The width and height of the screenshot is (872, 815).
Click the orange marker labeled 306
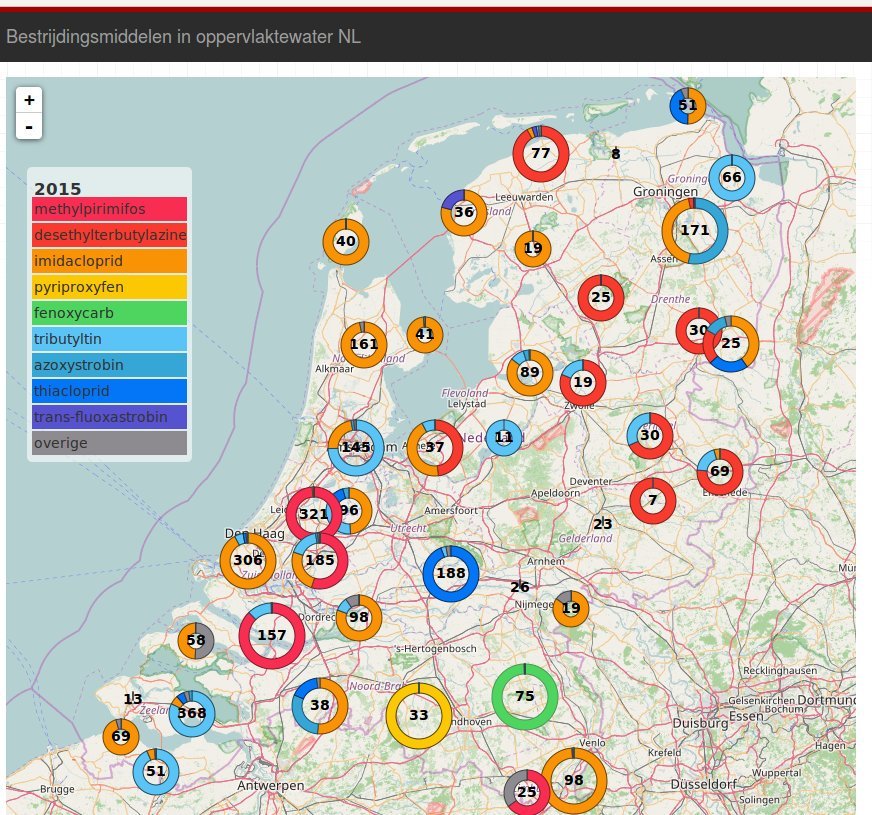click(247, 560)
